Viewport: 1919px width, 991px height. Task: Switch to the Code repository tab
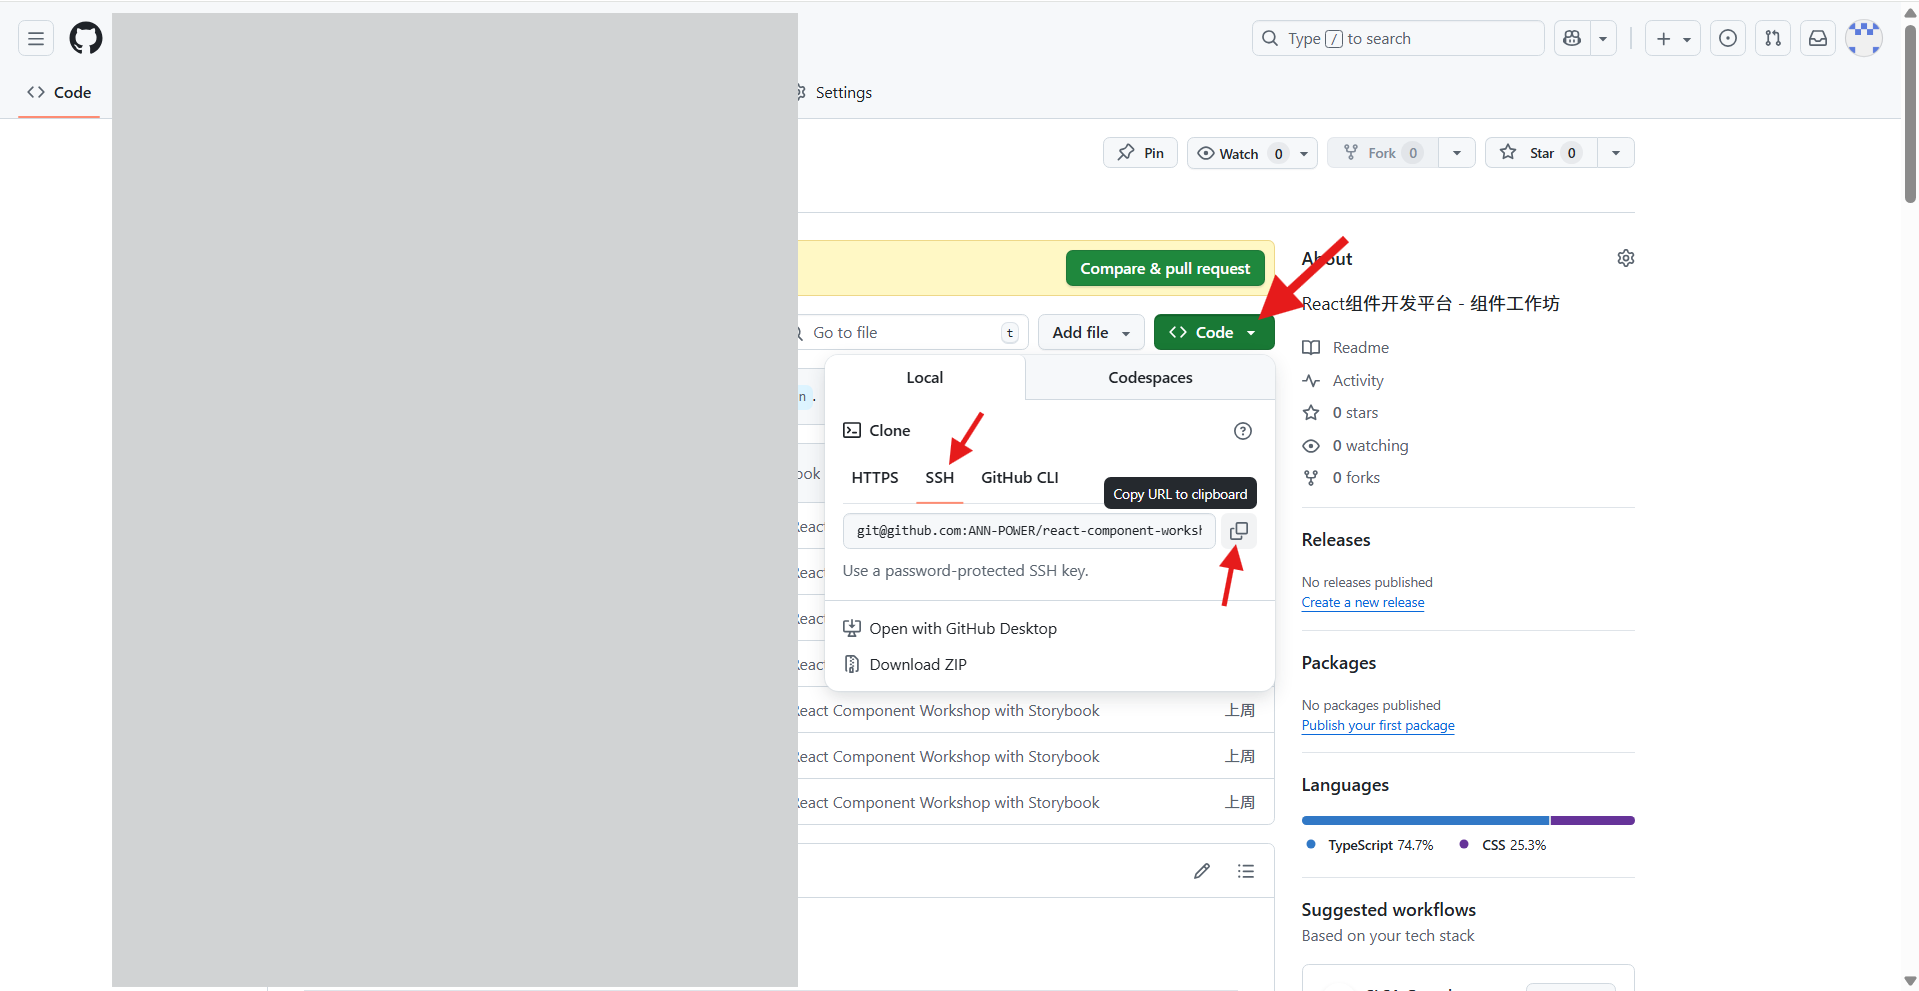pyautogui.click(x=59, y=92)
